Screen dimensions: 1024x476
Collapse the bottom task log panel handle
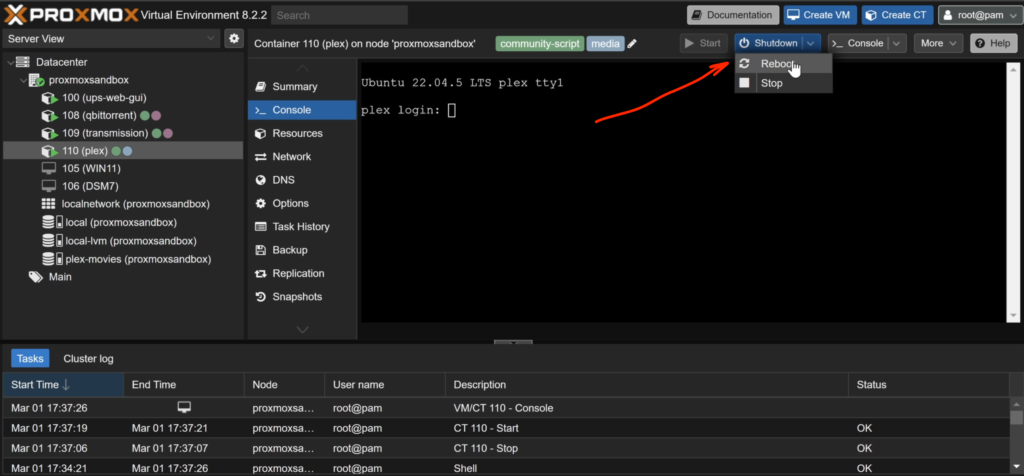[513, 341]
